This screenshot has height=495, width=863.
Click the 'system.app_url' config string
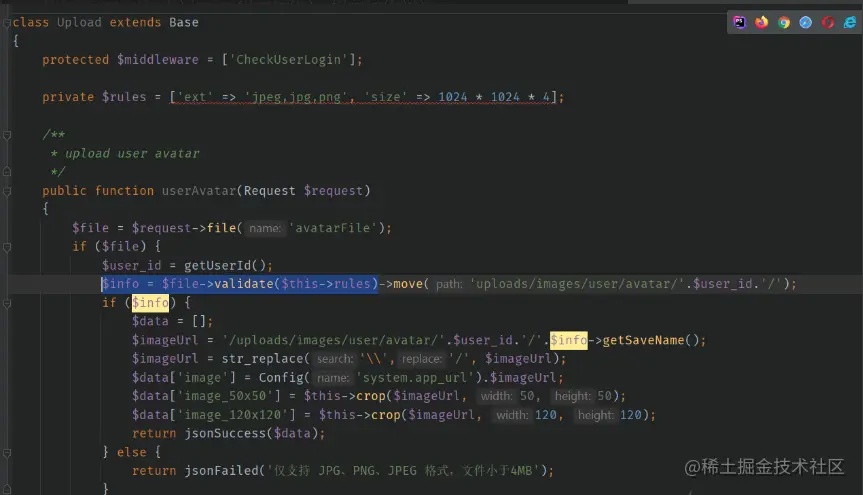[415, 377]
